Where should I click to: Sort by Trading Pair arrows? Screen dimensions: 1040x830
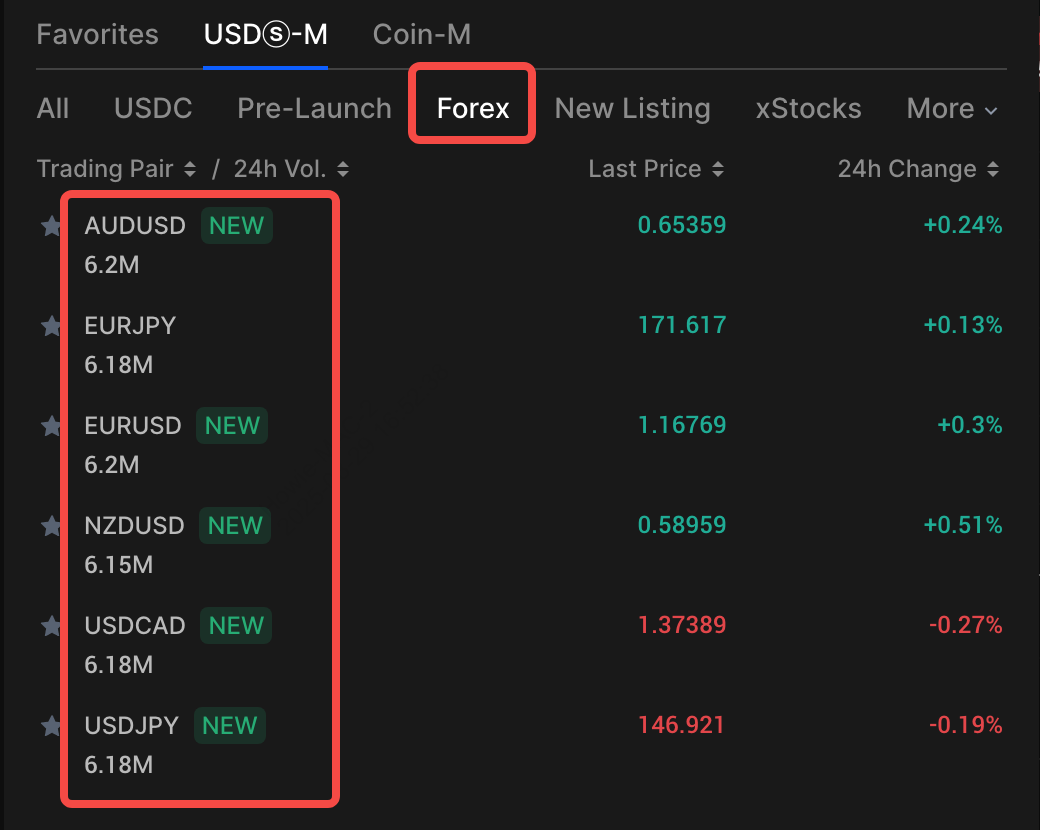190,170
